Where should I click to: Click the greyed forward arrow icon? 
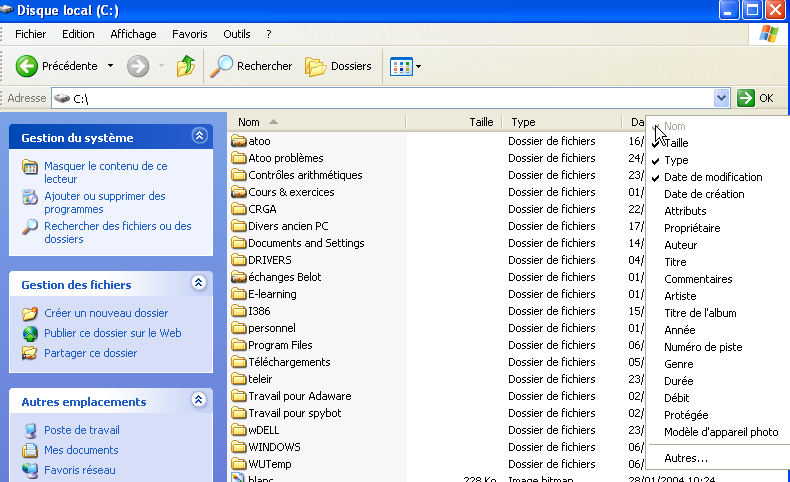click(x=138, y=66)
